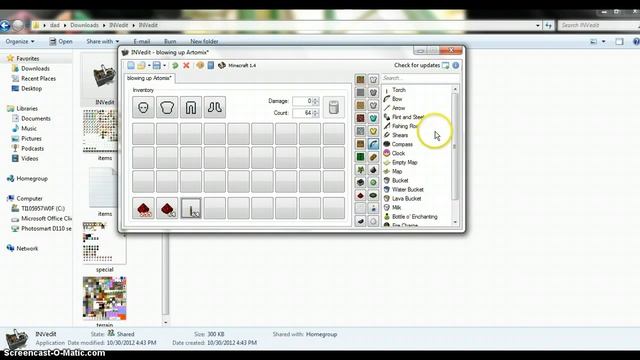Select the special image file thumbnail
This screenshot has height=360, width=640.
(104, 242)
